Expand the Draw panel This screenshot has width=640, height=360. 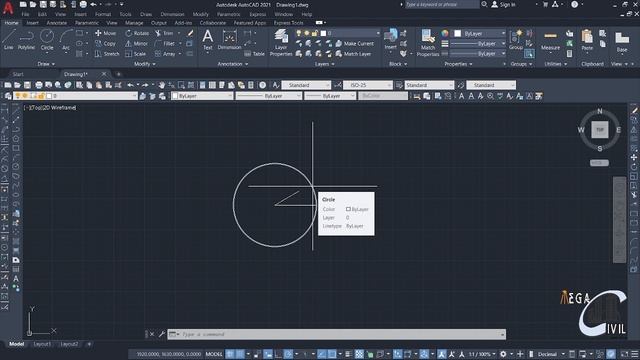click(x=46, y=64)
